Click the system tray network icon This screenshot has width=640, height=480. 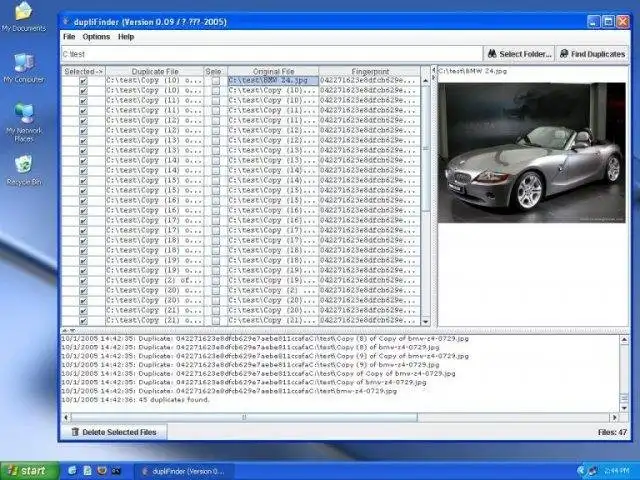tap(592, 471)
